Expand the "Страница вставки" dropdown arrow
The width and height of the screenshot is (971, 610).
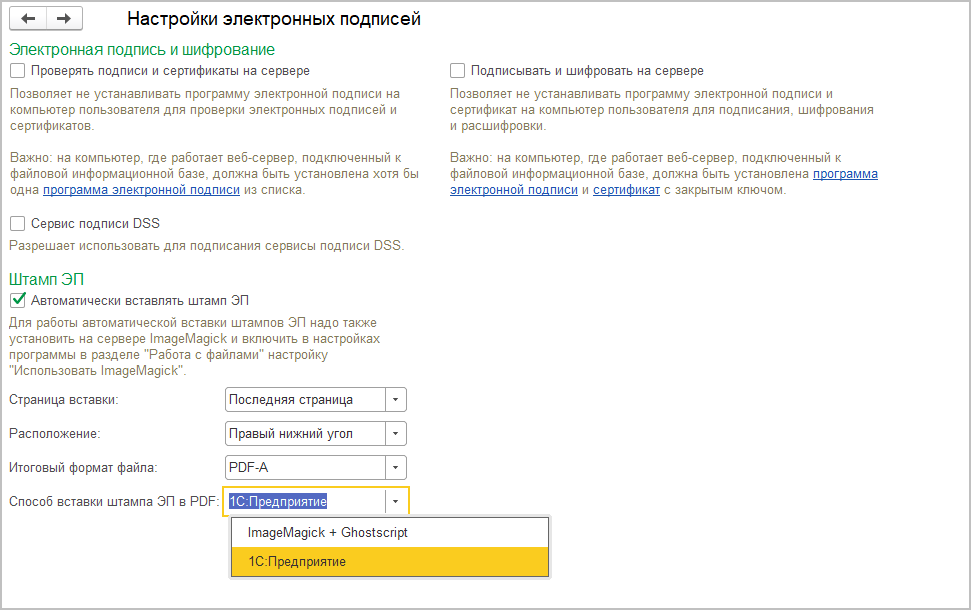[x=396, y=400]
